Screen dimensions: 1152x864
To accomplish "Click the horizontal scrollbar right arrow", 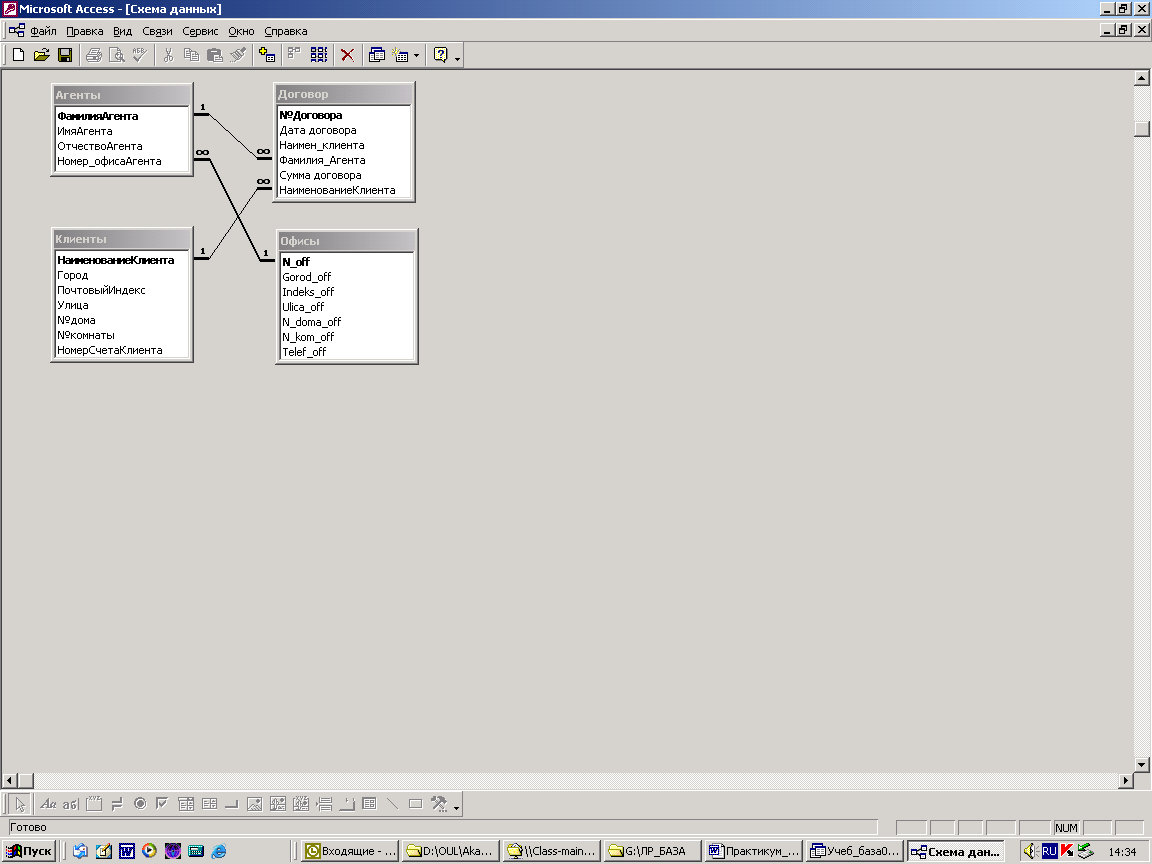I will [1126, 780].
